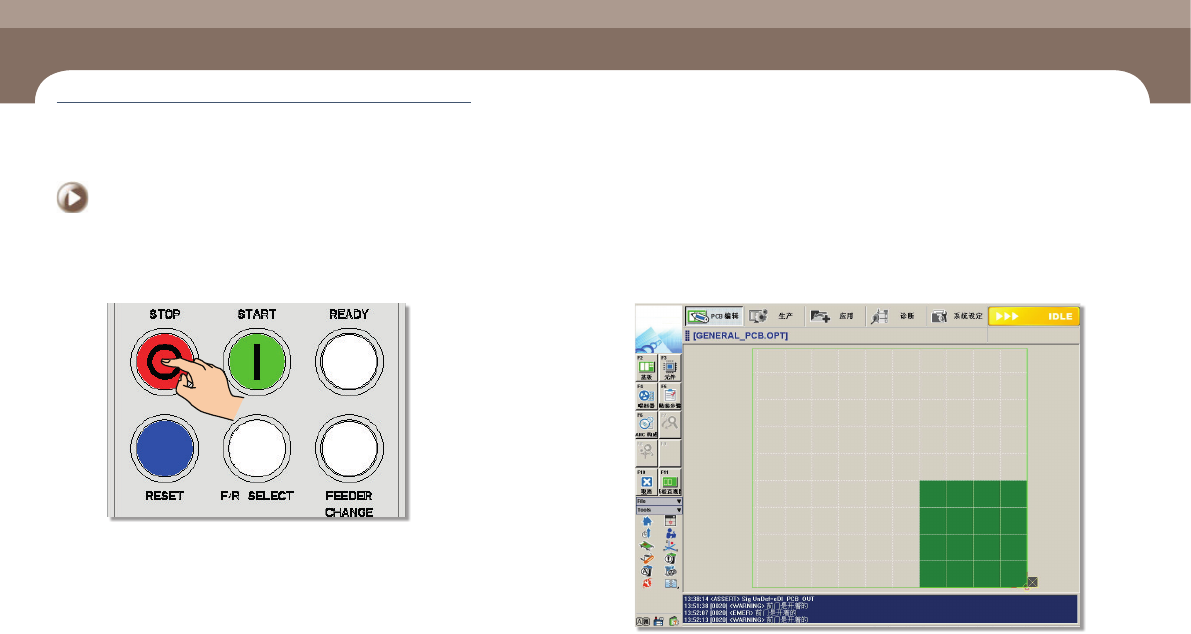Screen dimensions: 1191x634
Task: Click the letter-A document tool icon
Action: point(646,571)
